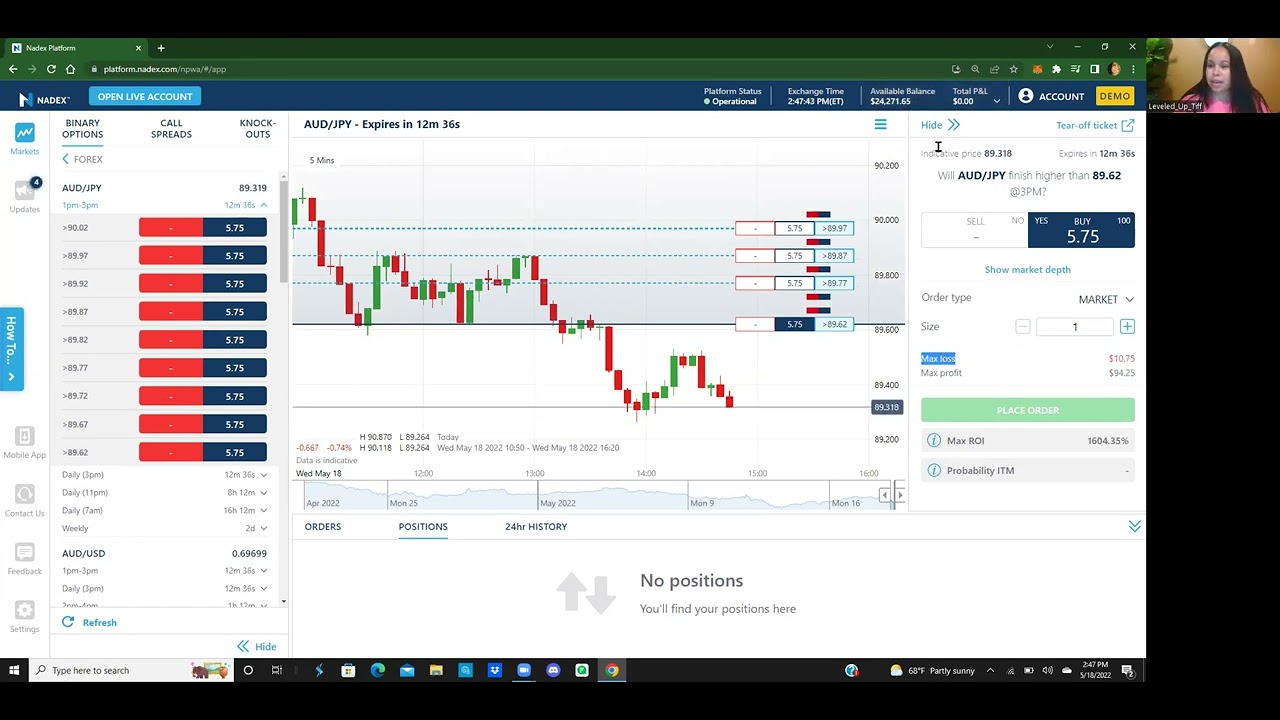Decrease order size with minus button
1280x720 pixels.
pos(1022,327)
